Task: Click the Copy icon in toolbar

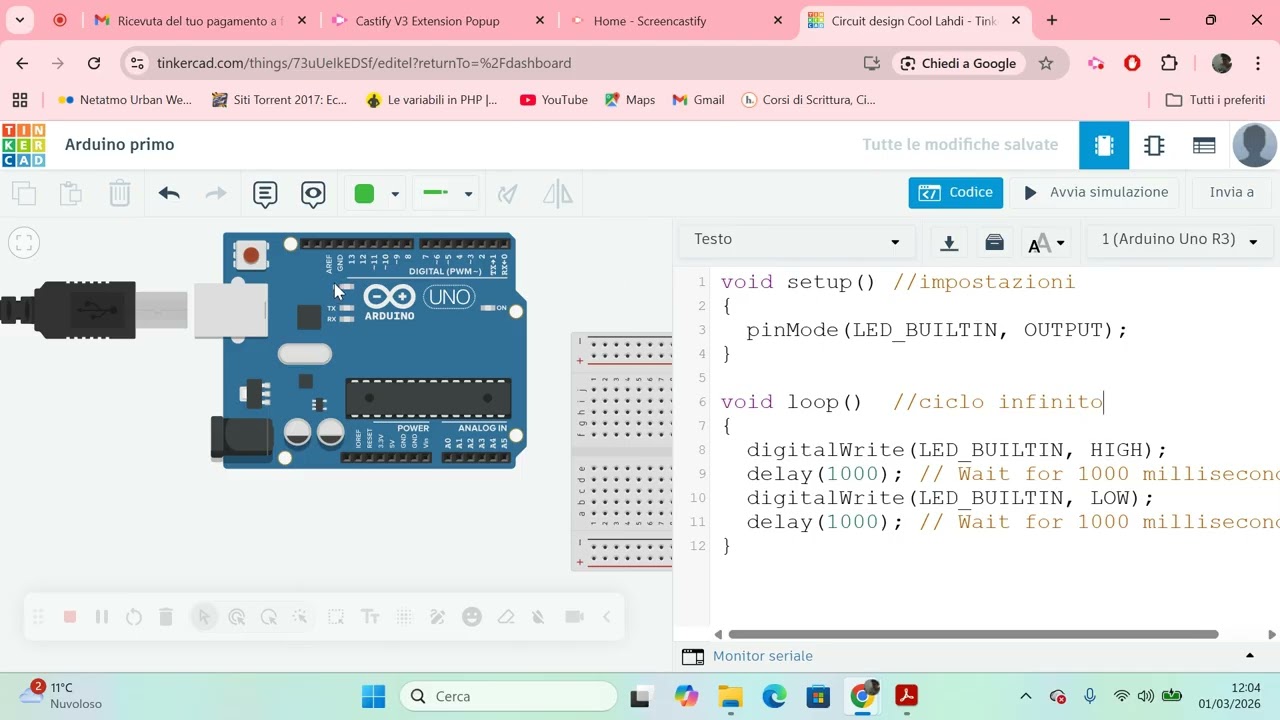Action: [x=24, y=193]
